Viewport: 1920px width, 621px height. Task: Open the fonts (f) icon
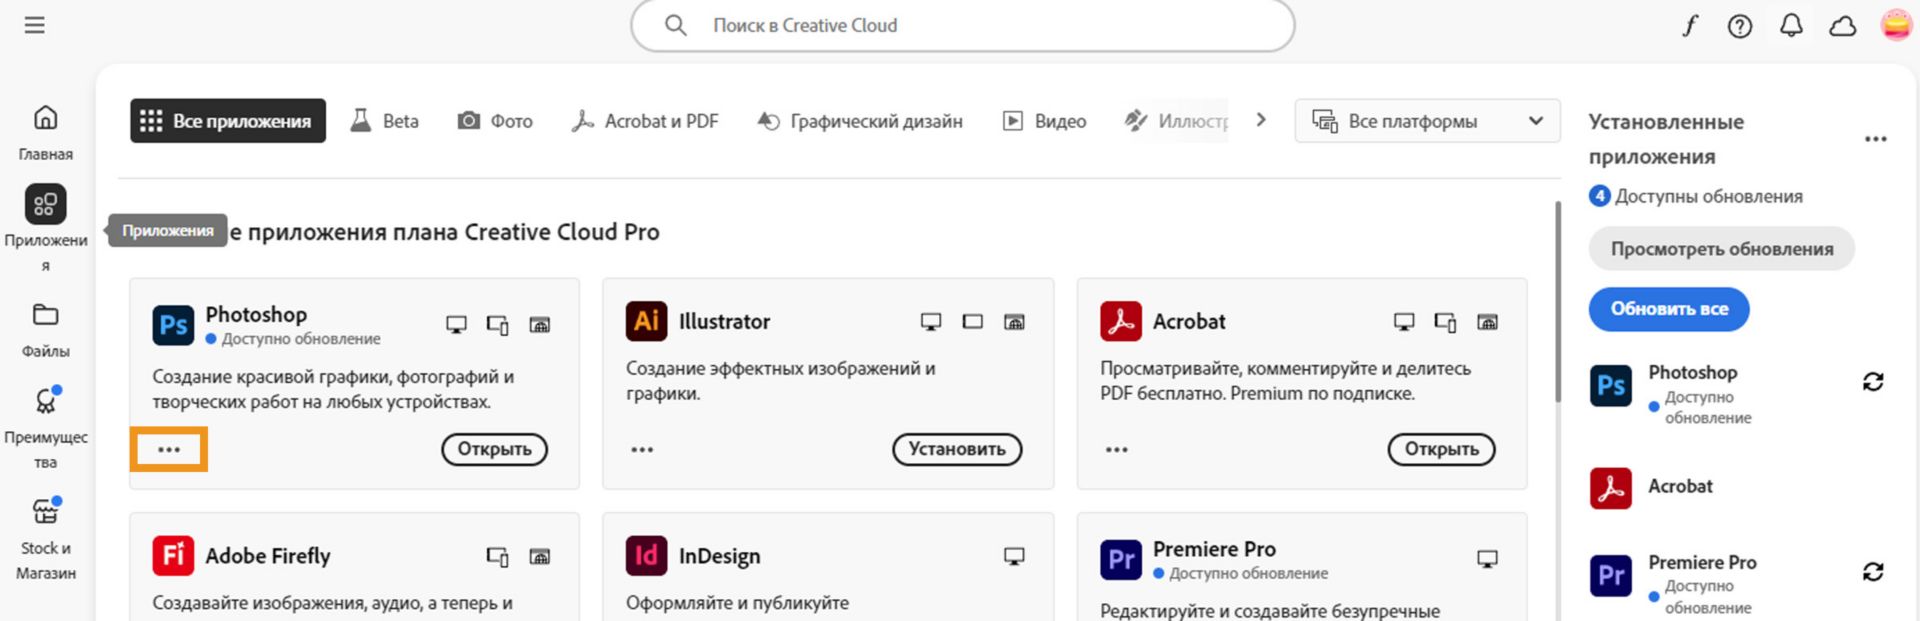click(1690, 25)
